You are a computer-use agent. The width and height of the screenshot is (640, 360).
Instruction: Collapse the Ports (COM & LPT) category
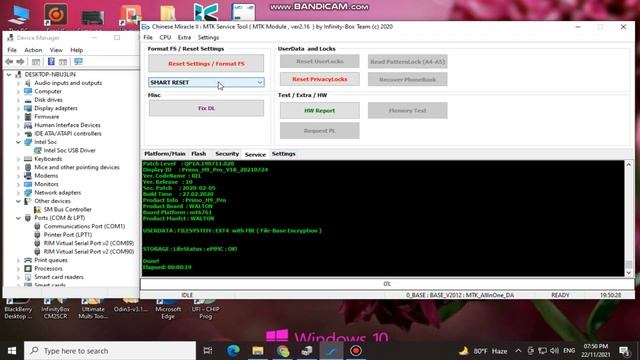coord(18,218)
